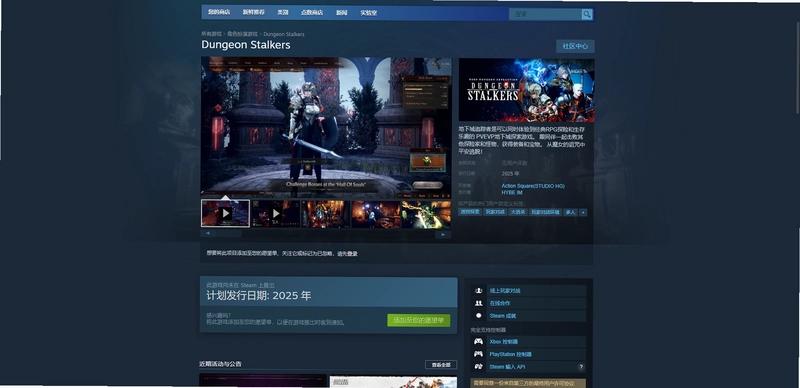Select the 大逃杀 tag

(x=518, y=212)
